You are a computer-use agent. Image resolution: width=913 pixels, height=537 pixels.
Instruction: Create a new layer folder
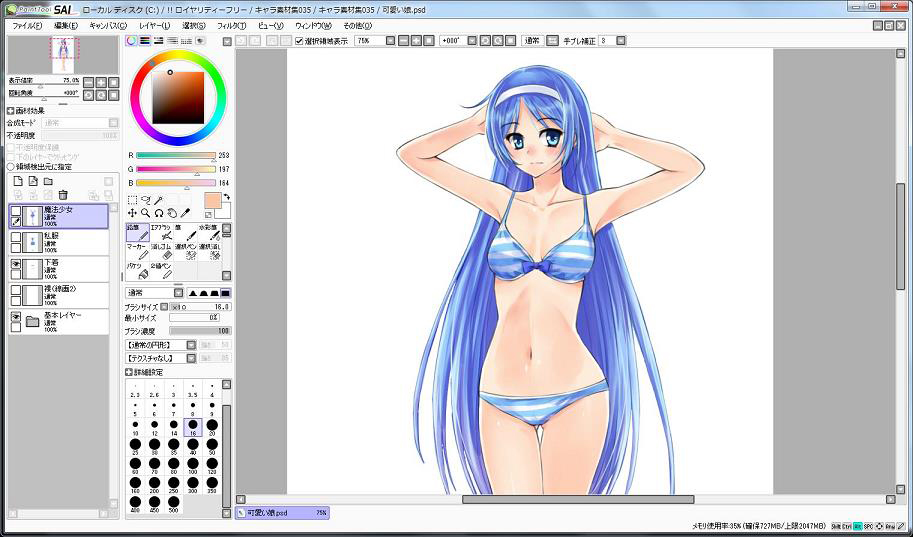click(47, 181)
